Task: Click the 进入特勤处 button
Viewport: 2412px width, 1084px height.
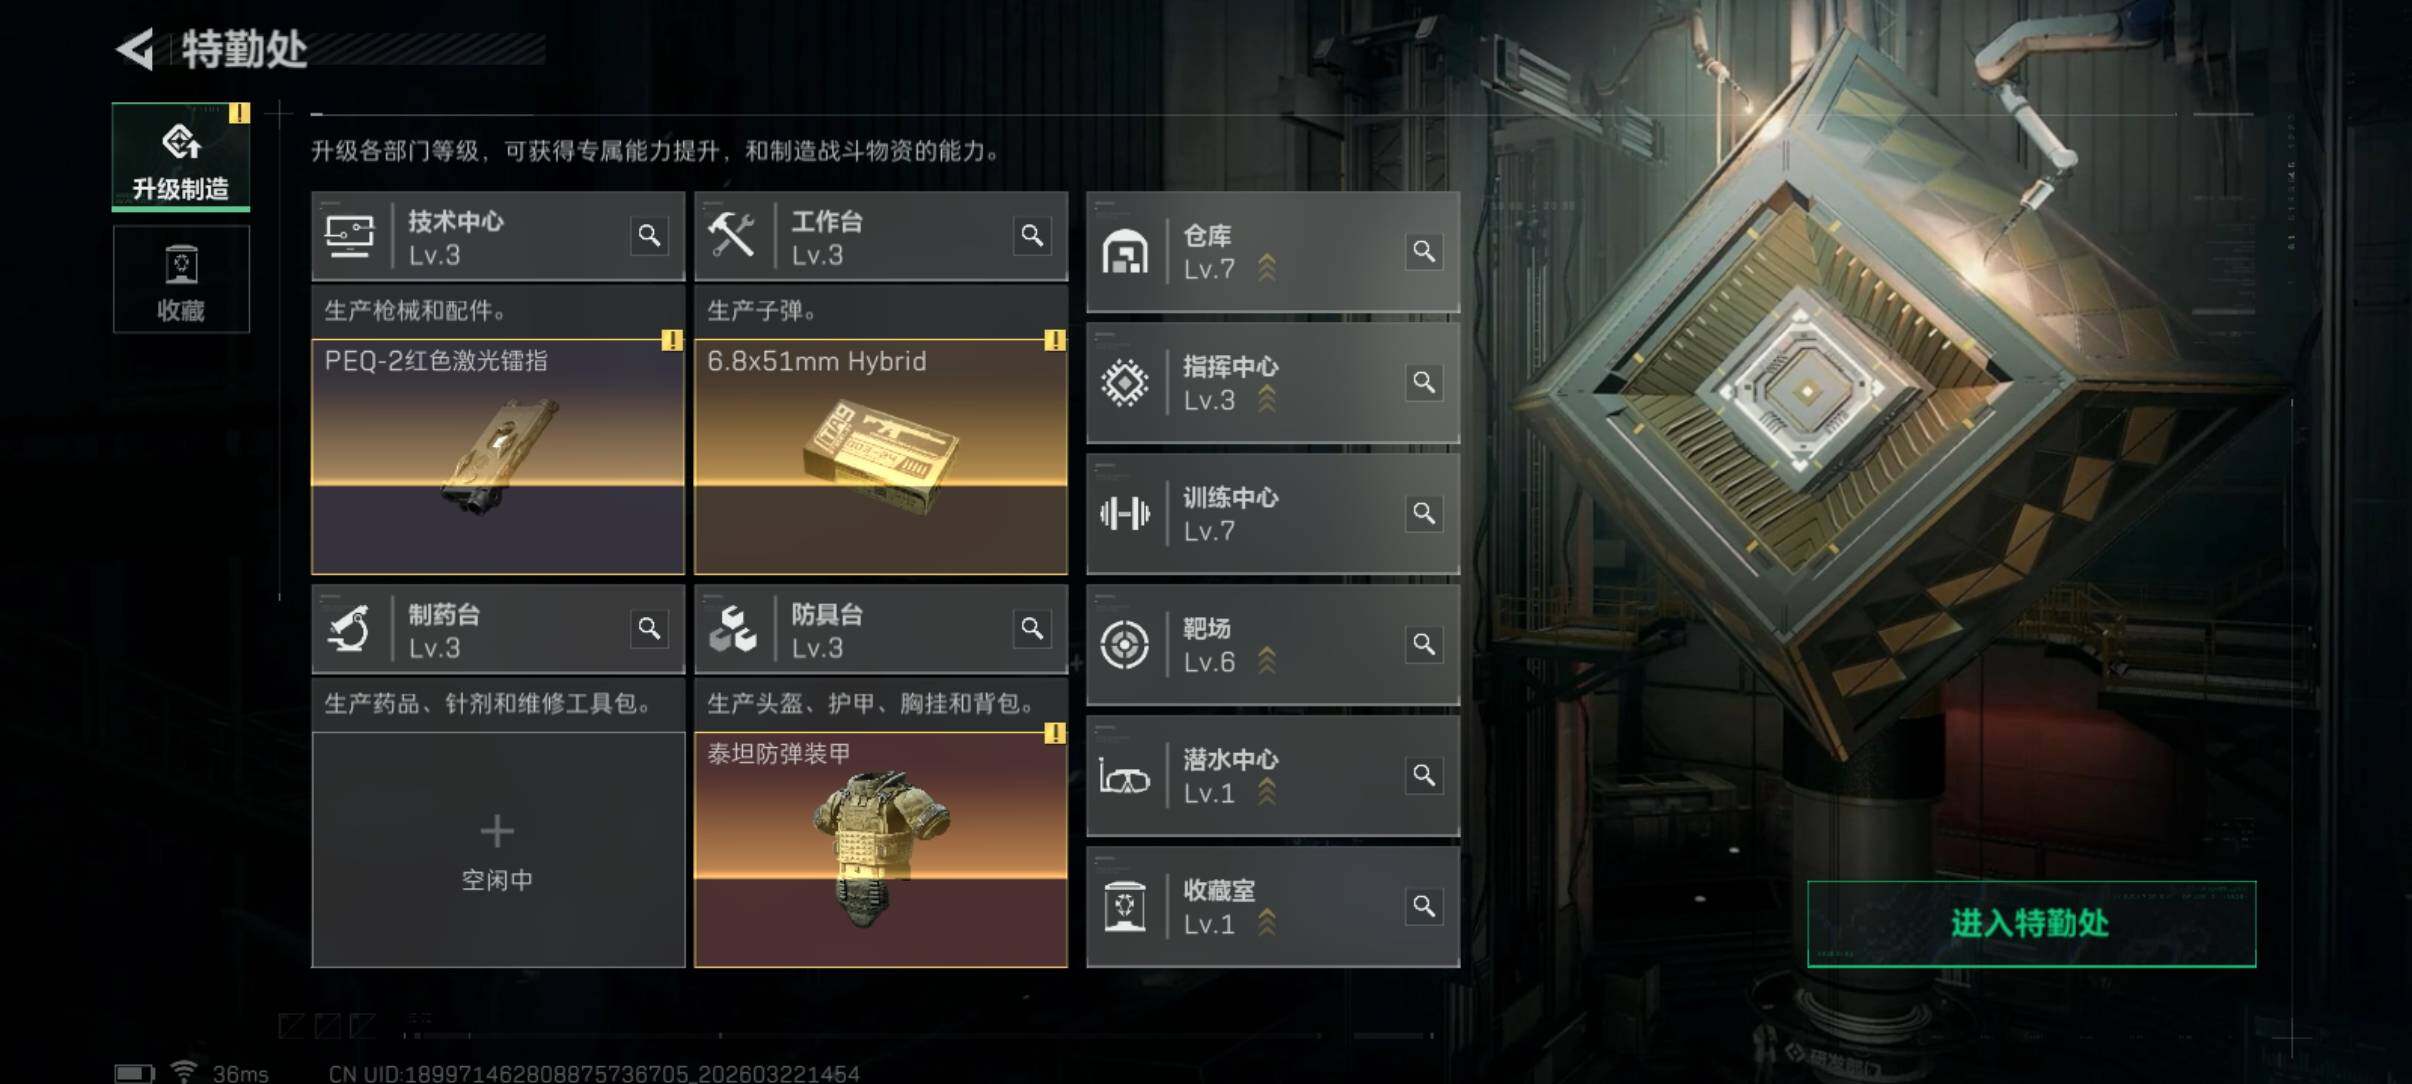Action: click(x=2031, y=923)
